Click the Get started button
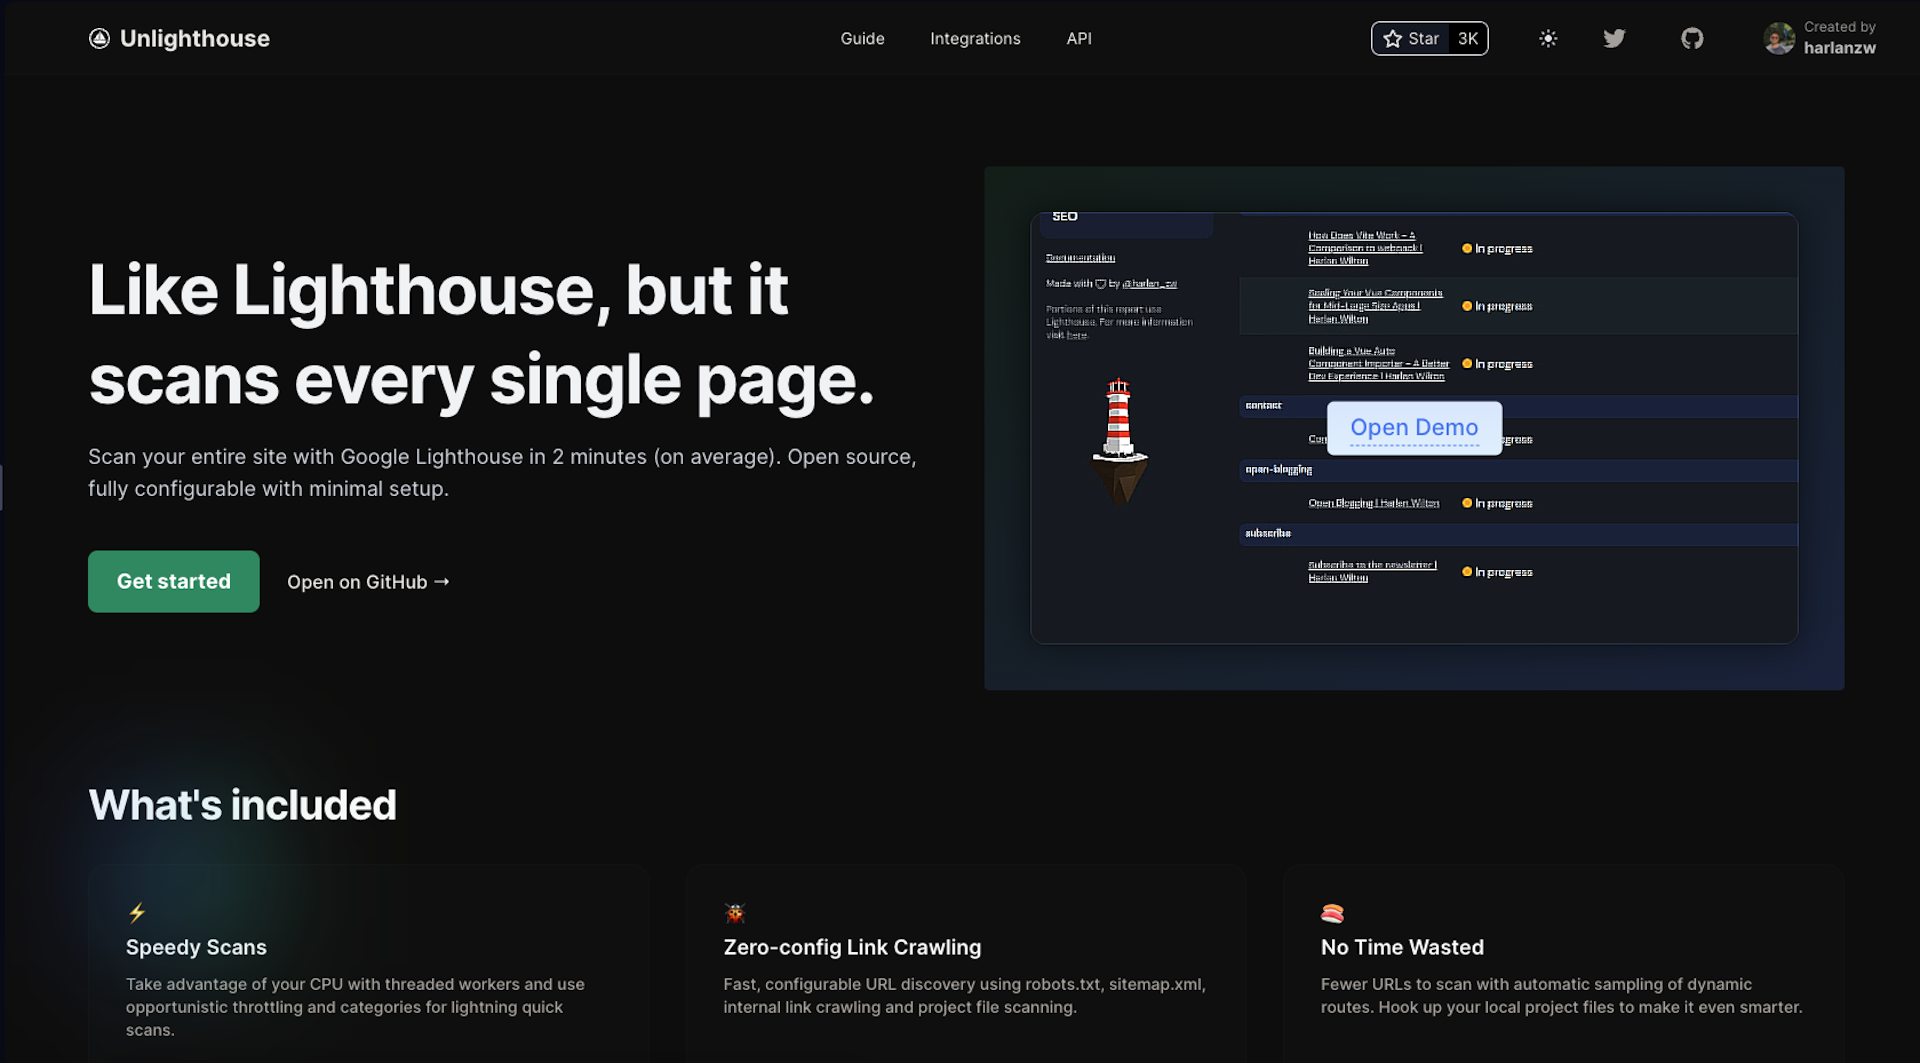 pos(174,581)
